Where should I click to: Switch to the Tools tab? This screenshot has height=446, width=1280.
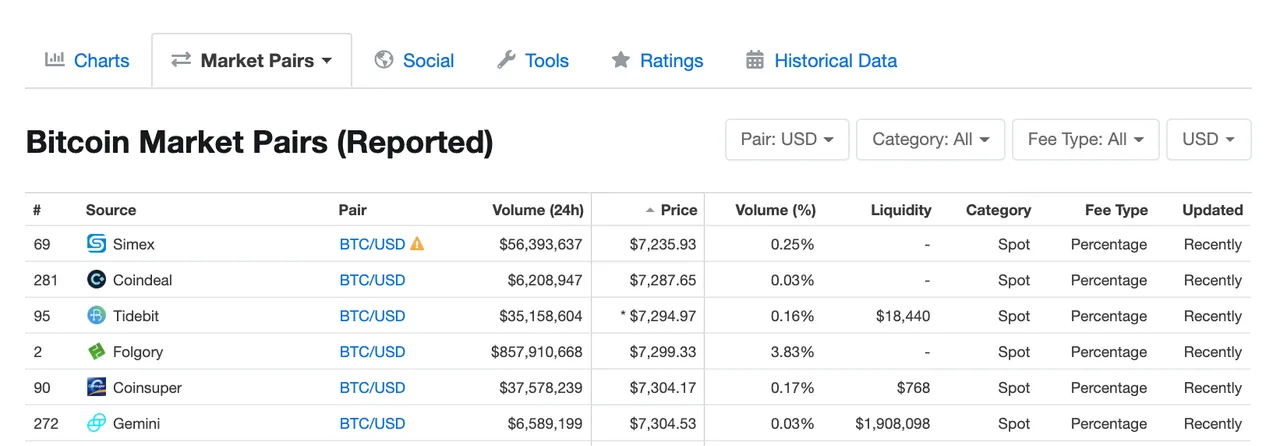point(533,61)
